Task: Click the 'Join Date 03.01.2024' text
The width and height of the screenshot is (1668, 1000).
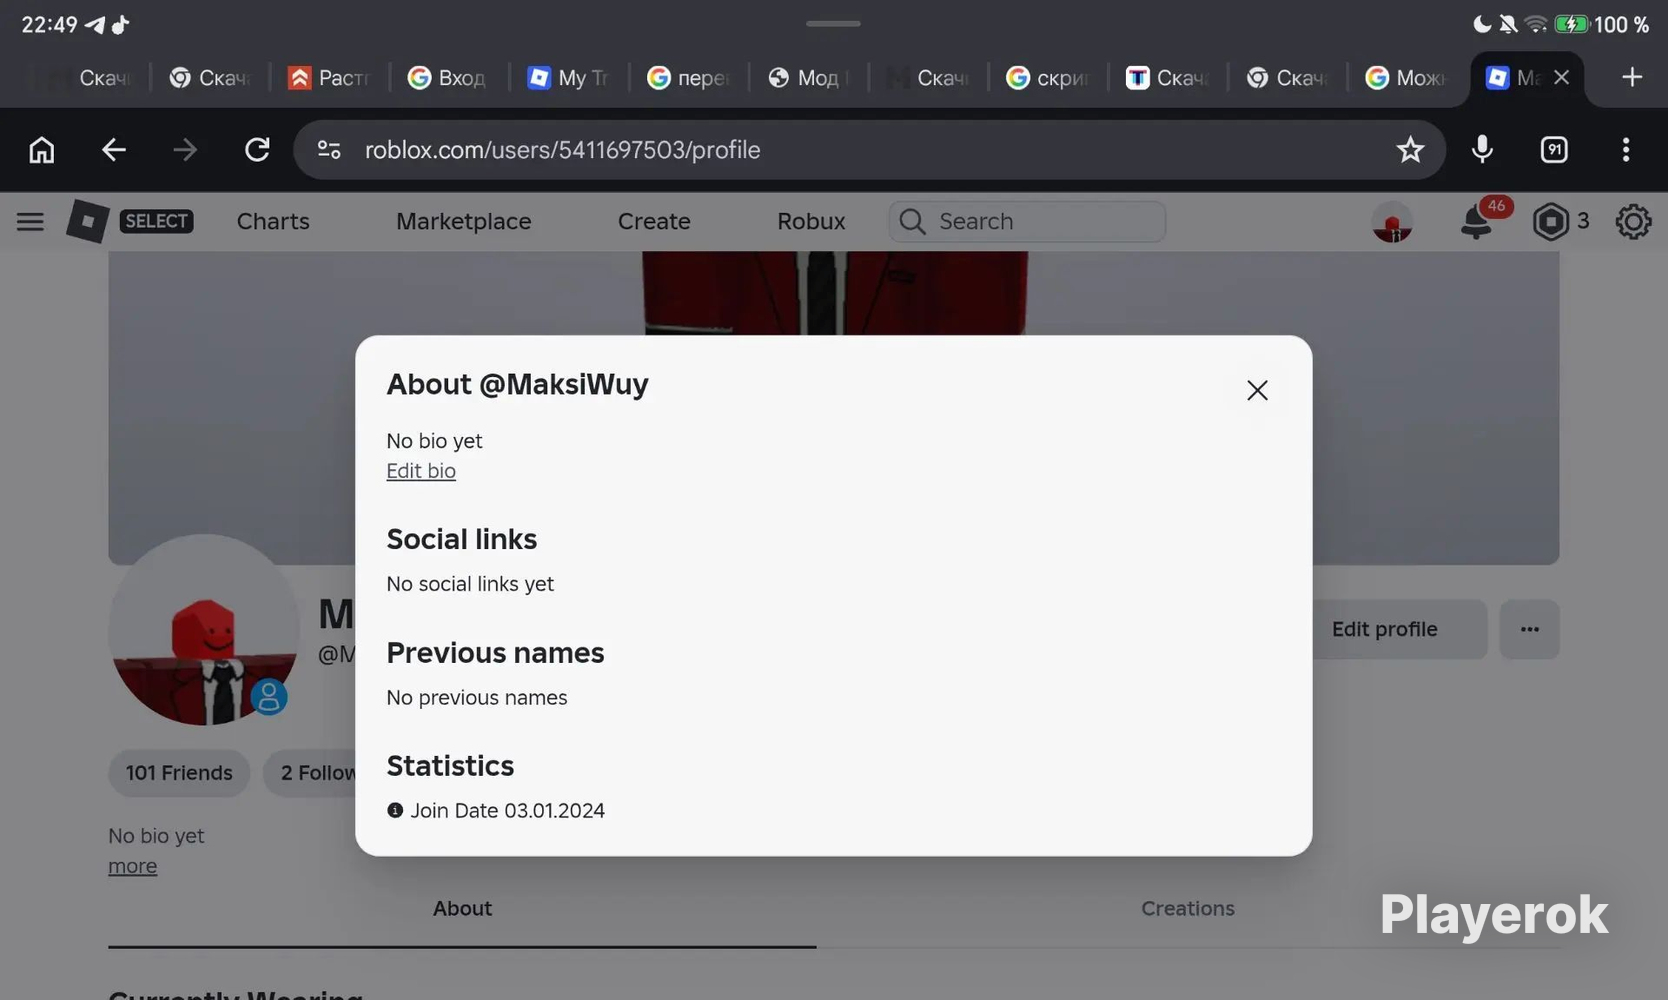Action: coord(507,811)
